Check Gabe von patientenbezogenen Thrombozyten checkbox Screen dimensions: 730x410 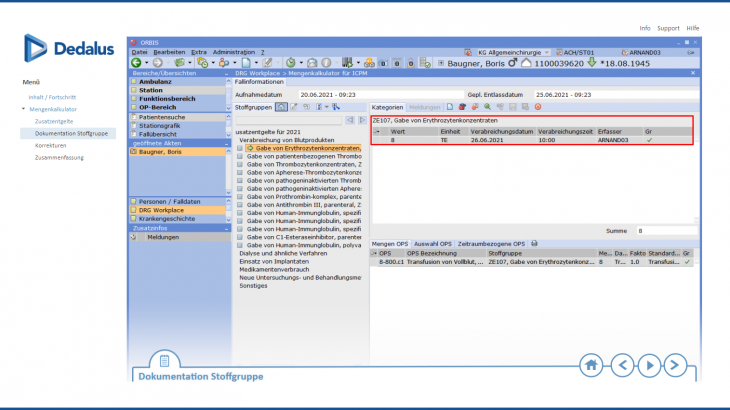(240, 156)
